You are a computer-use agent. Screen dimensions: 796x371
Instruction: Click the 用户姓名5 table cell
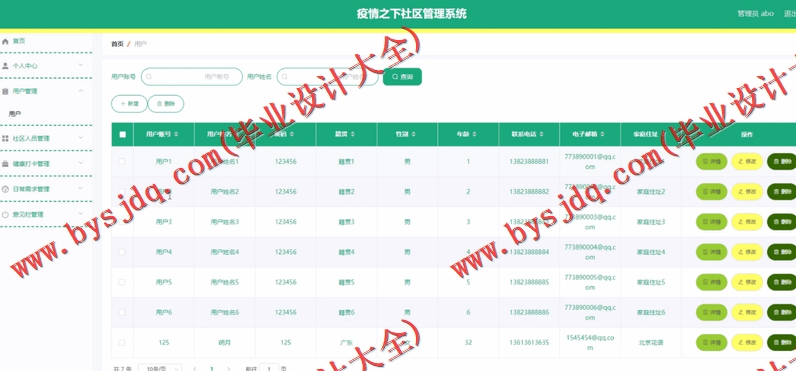(x=224, y=282)
